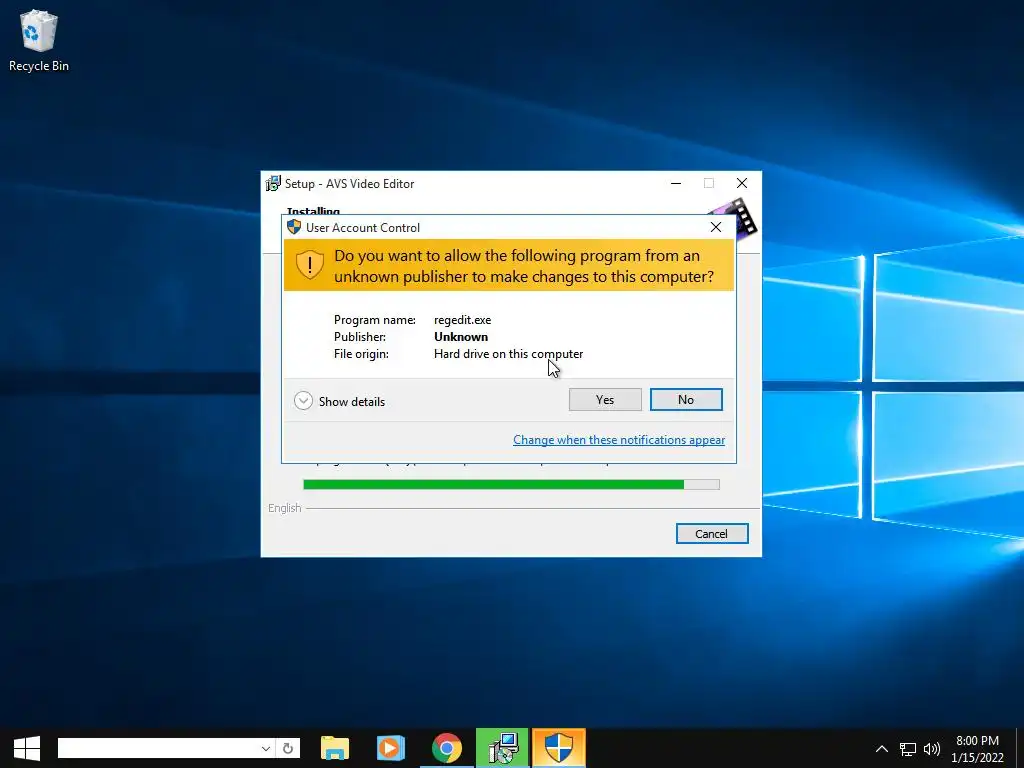The width and height of the screenshot is (1024, 768).
Task: Click 'Hard drive on this computer' text
Action: point(508,354)
